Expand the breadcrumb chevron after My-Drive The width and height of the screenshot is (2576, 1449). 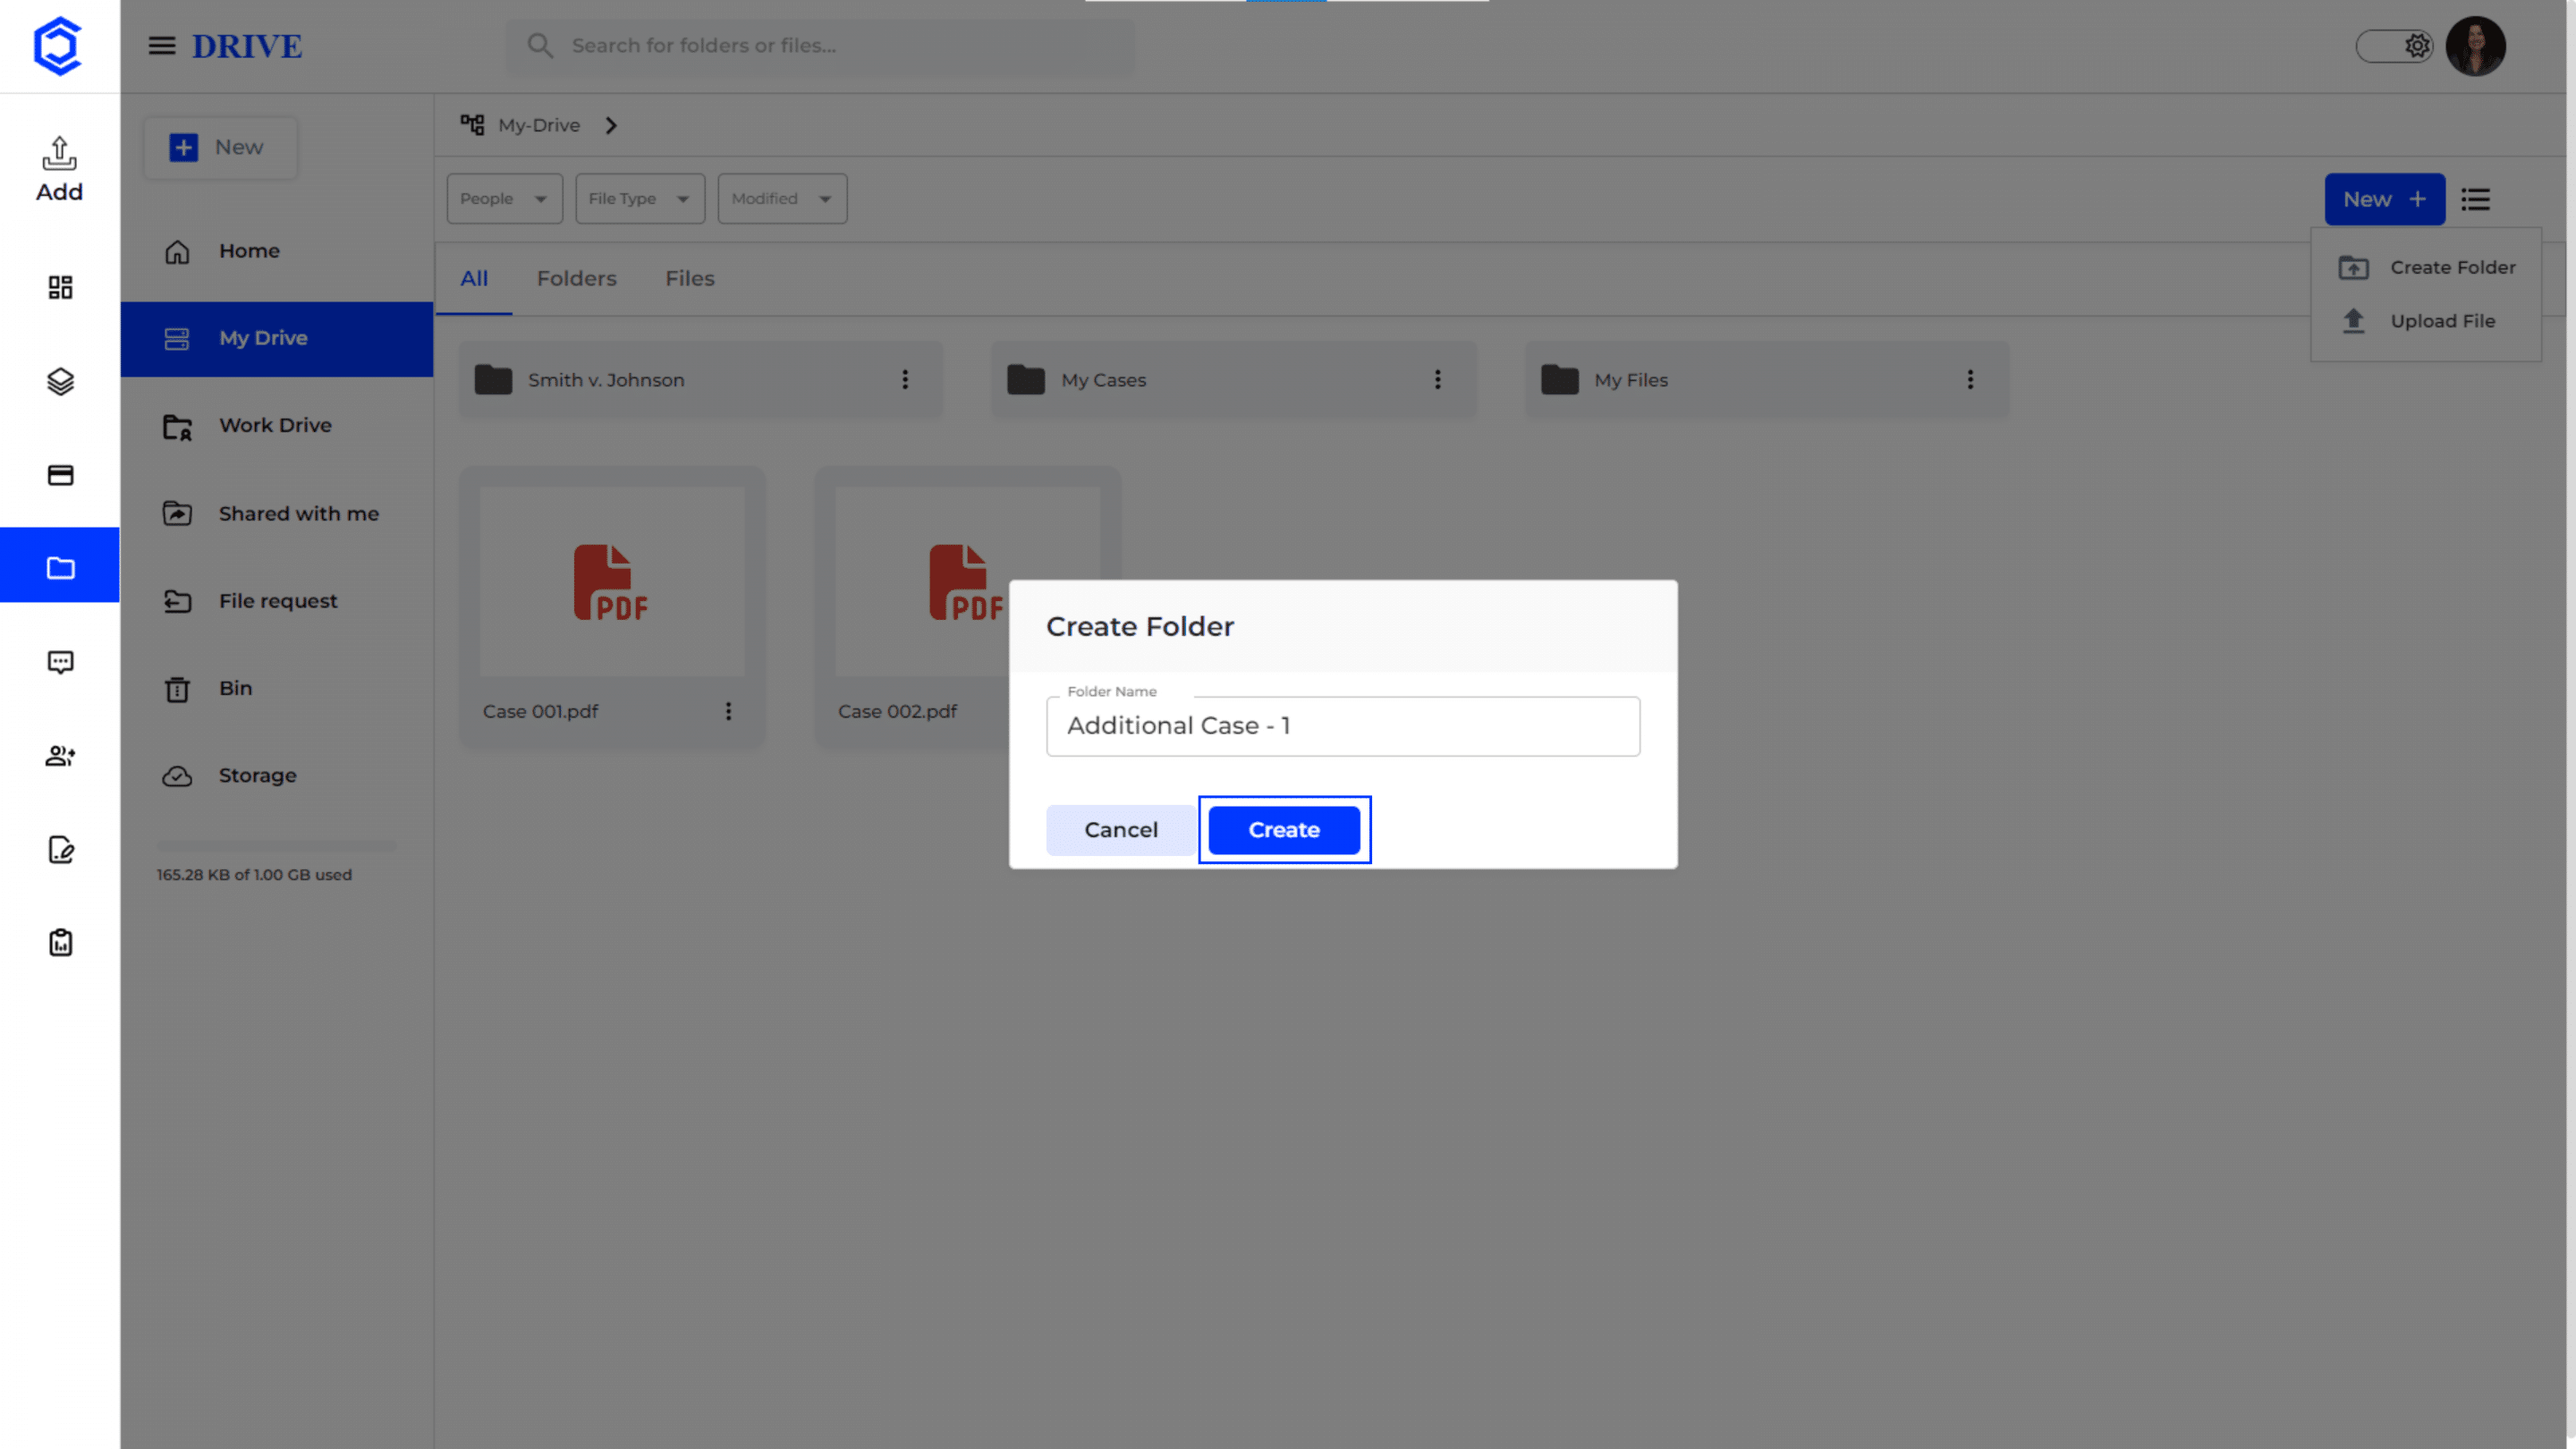611,125
